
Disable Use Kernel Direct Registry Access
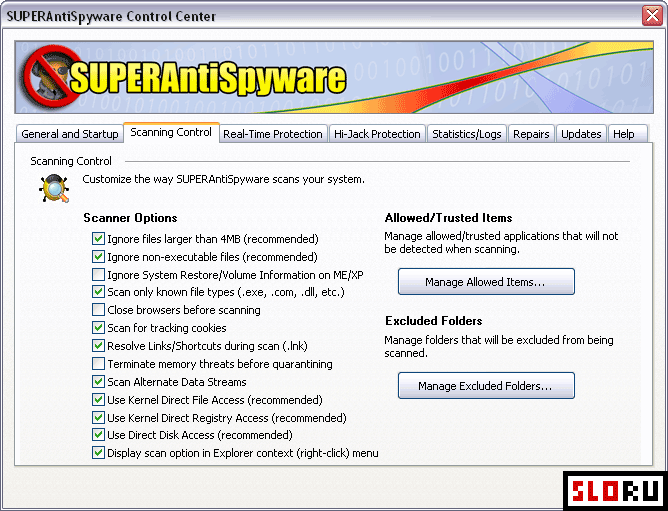pos(98,417)
